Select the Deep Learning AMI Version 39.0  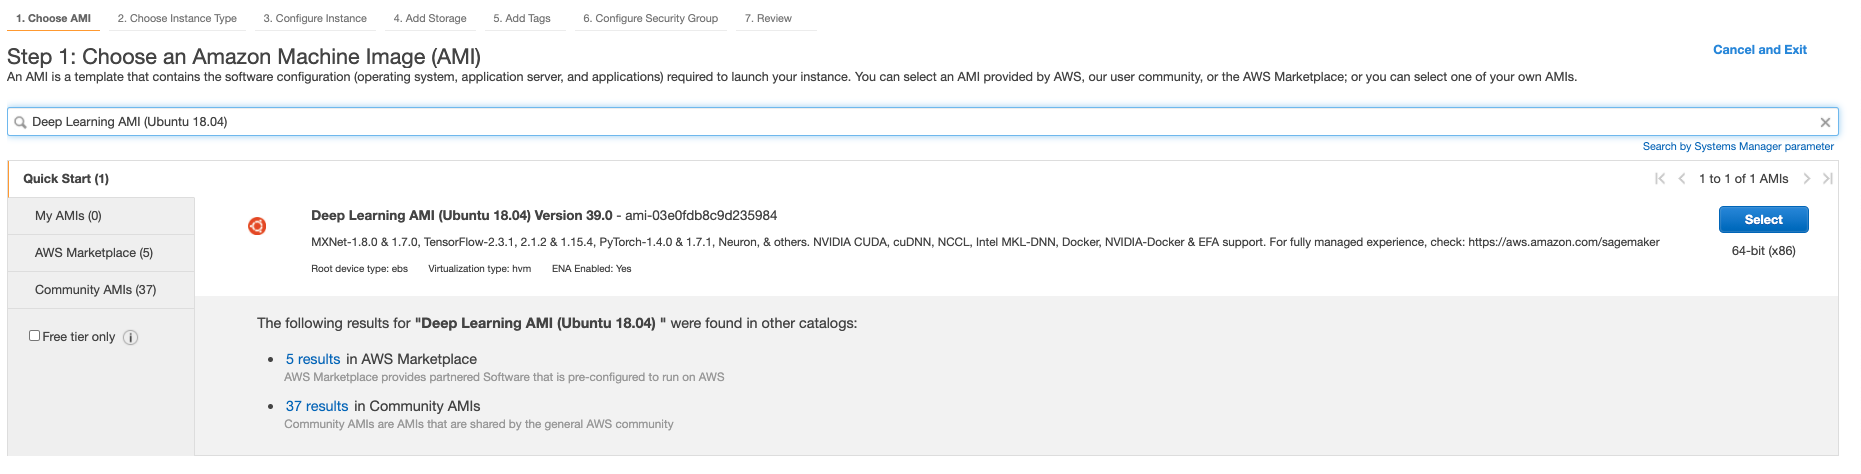[1763, 220]
